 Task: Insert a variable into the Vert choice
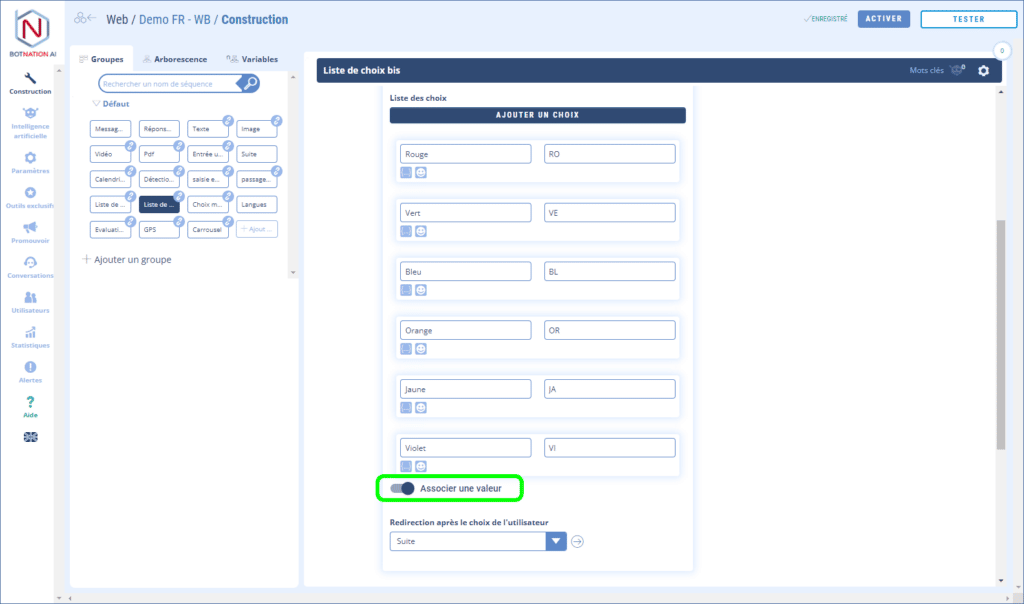[406, 230]
